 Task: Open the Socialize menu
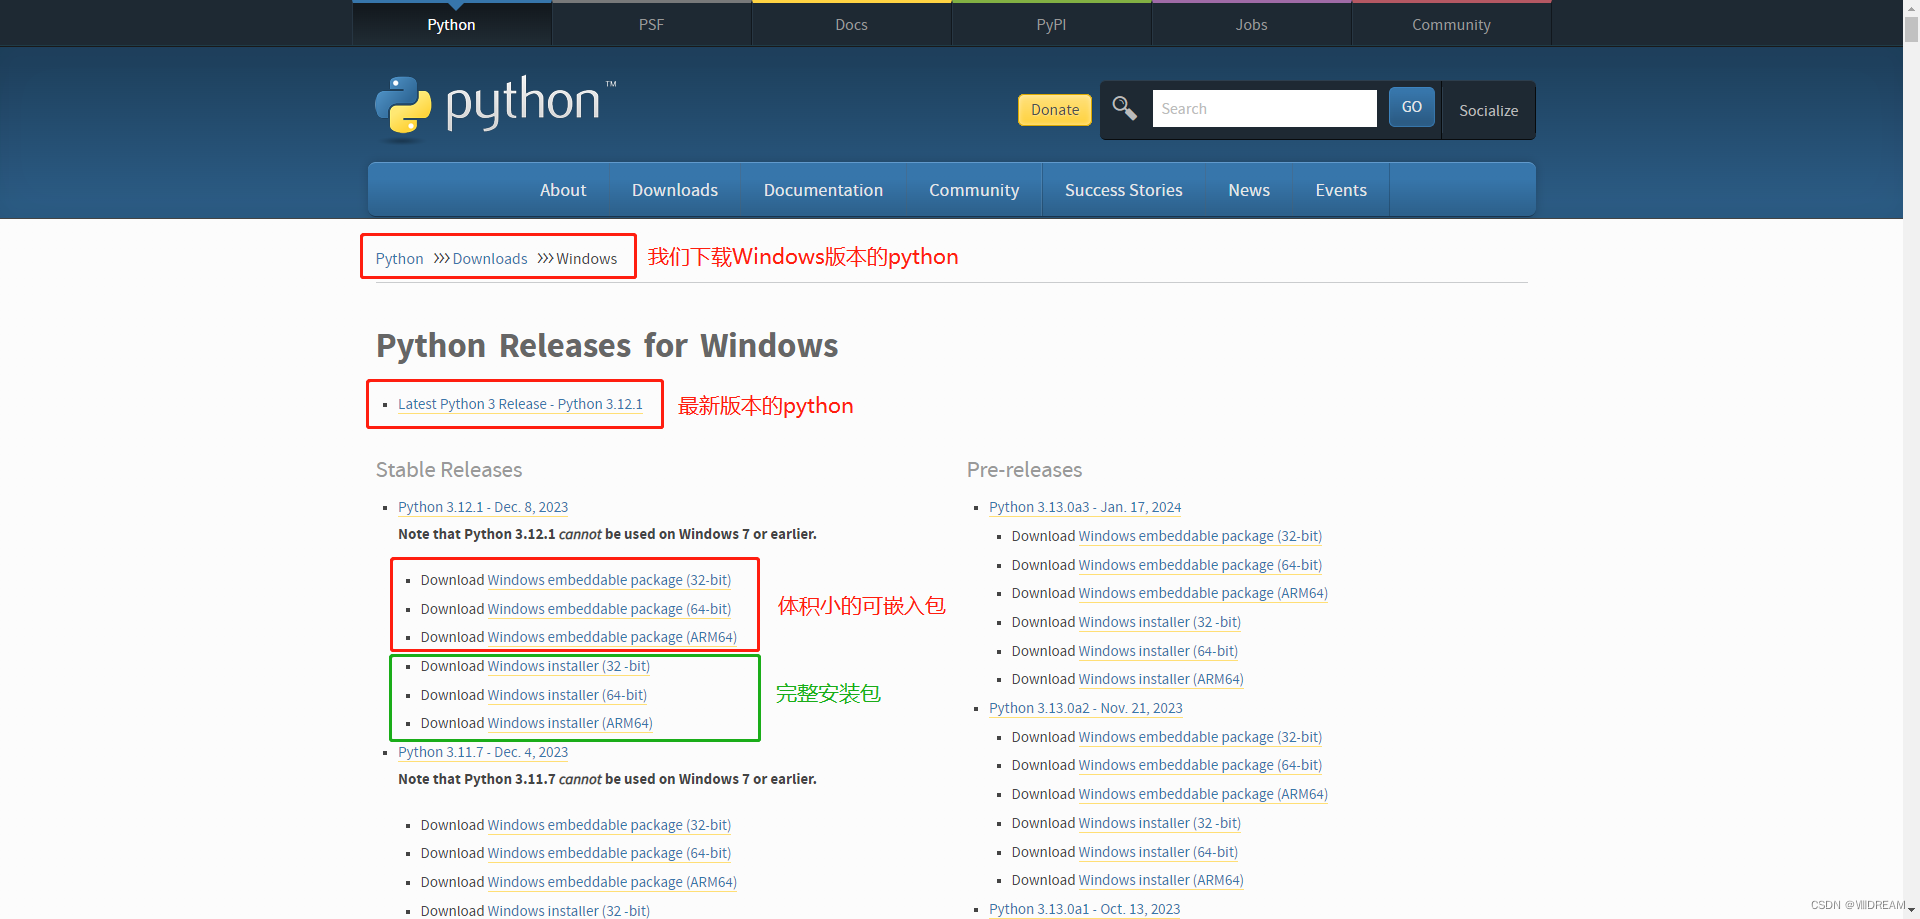pos(1488,110)
